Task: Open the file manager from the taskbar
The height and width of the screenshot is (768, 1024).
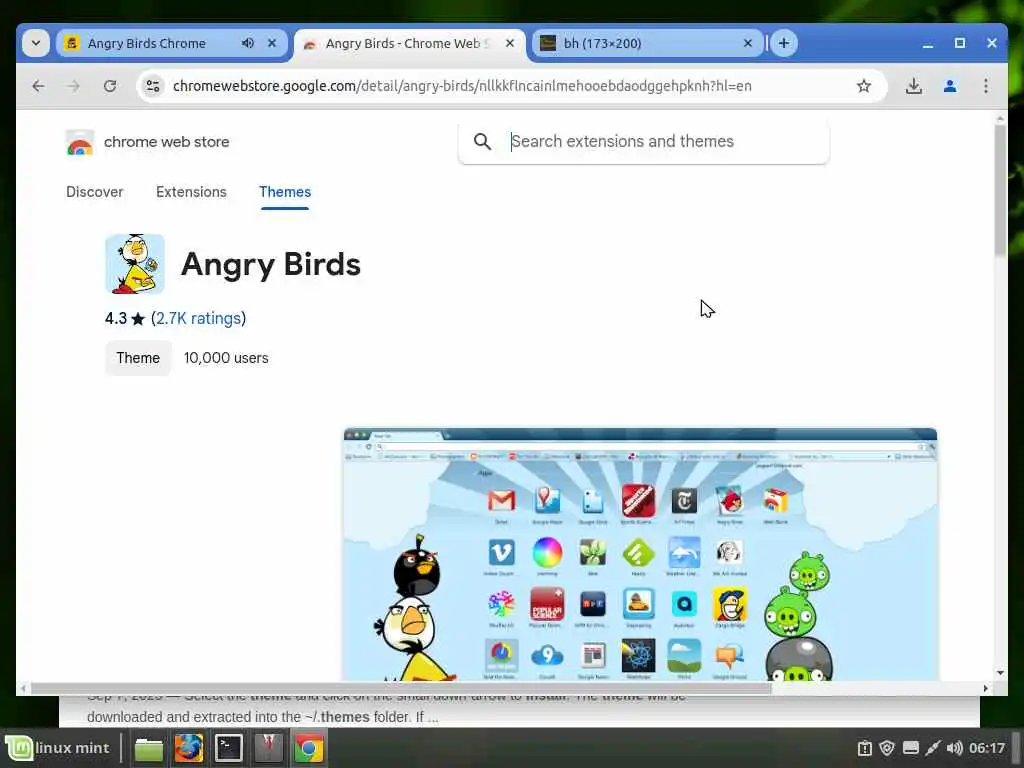Action: click(149, 748)
